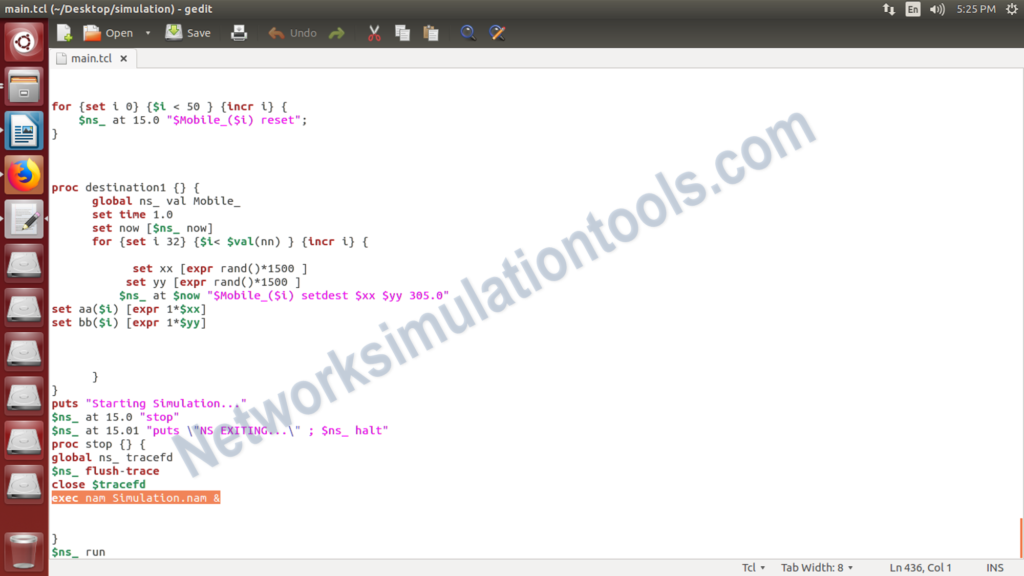Cut the selected text

coord(374,32)
